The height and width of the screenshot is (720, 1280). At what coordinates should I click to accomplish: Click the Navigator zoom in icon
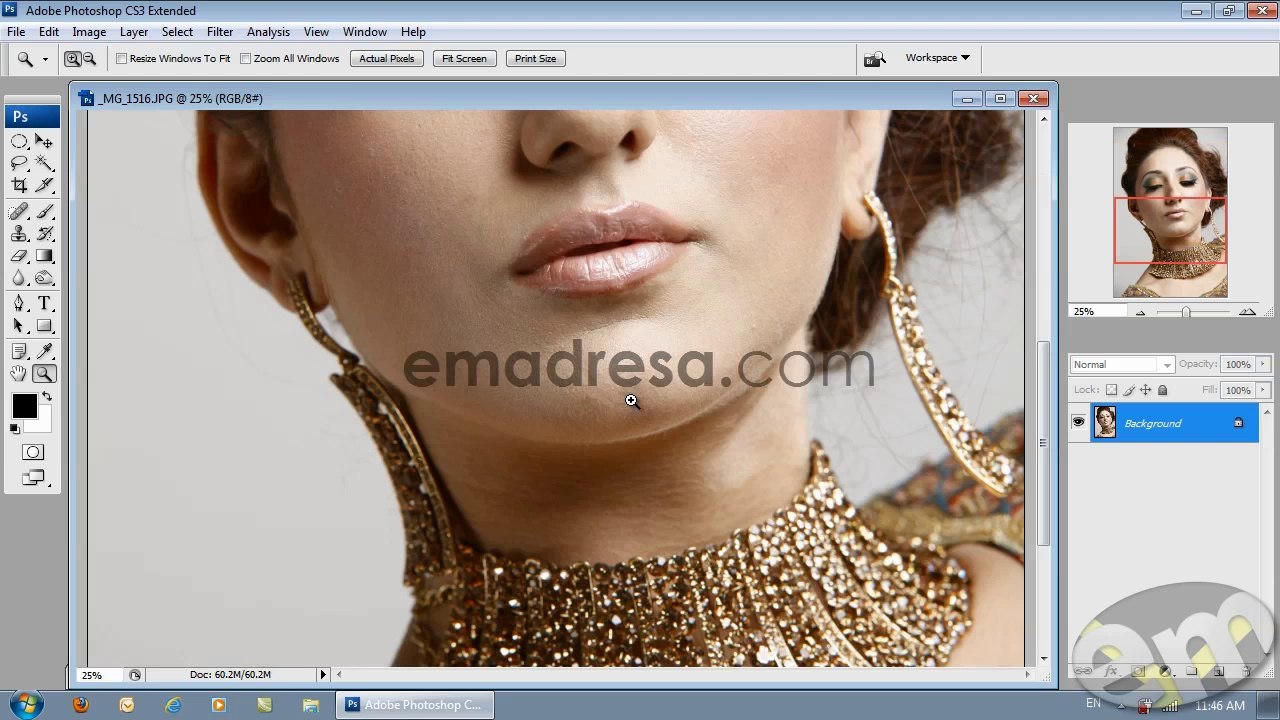[x=1247, y=313]
